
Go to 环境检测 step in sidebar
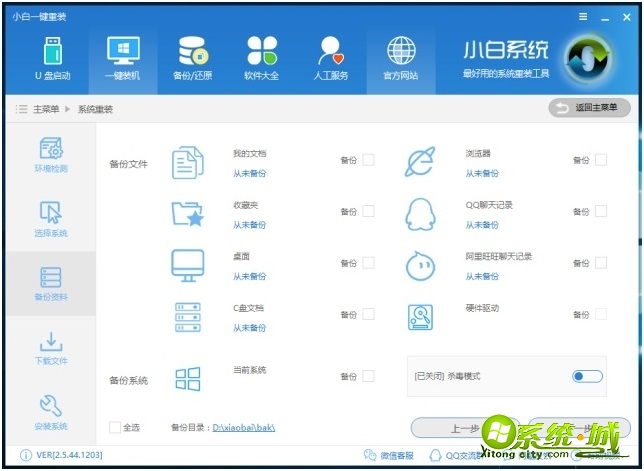[x=51, y=155]
